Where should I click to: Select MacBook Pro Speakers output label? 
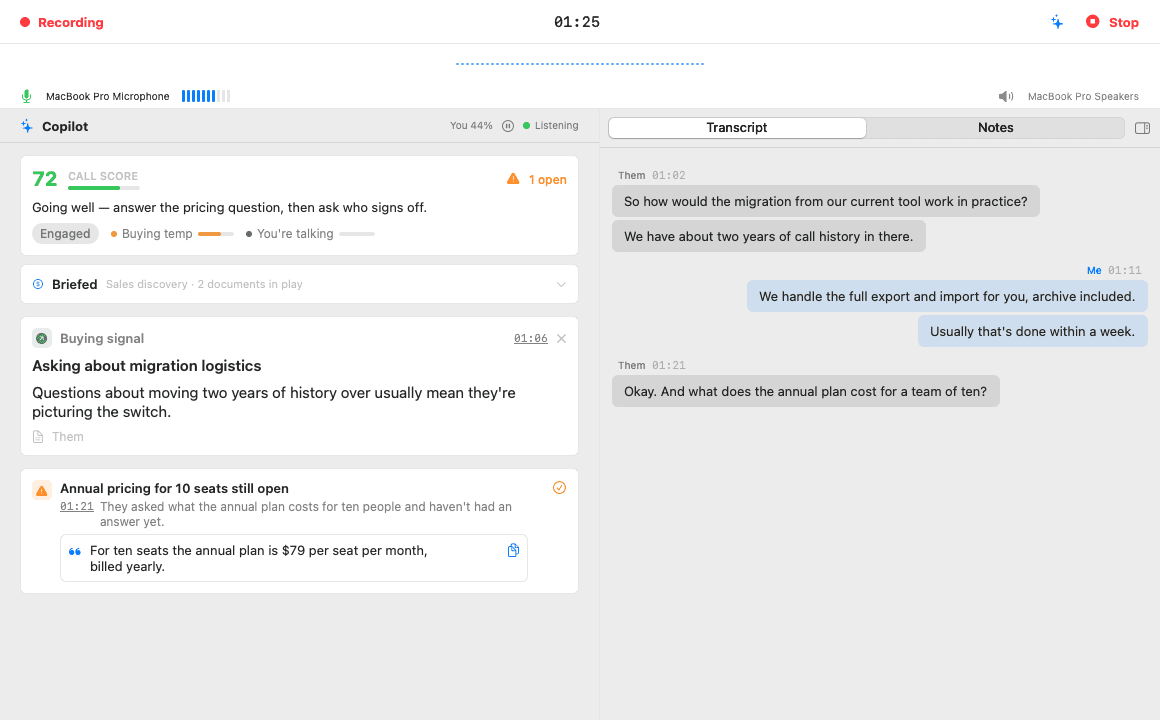(1083, 96)
